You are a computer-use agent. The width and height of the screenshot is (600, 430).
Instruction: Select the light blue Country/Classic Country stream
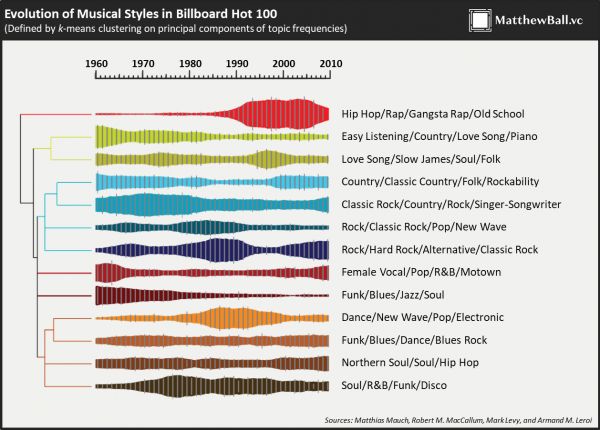[210, 182]
